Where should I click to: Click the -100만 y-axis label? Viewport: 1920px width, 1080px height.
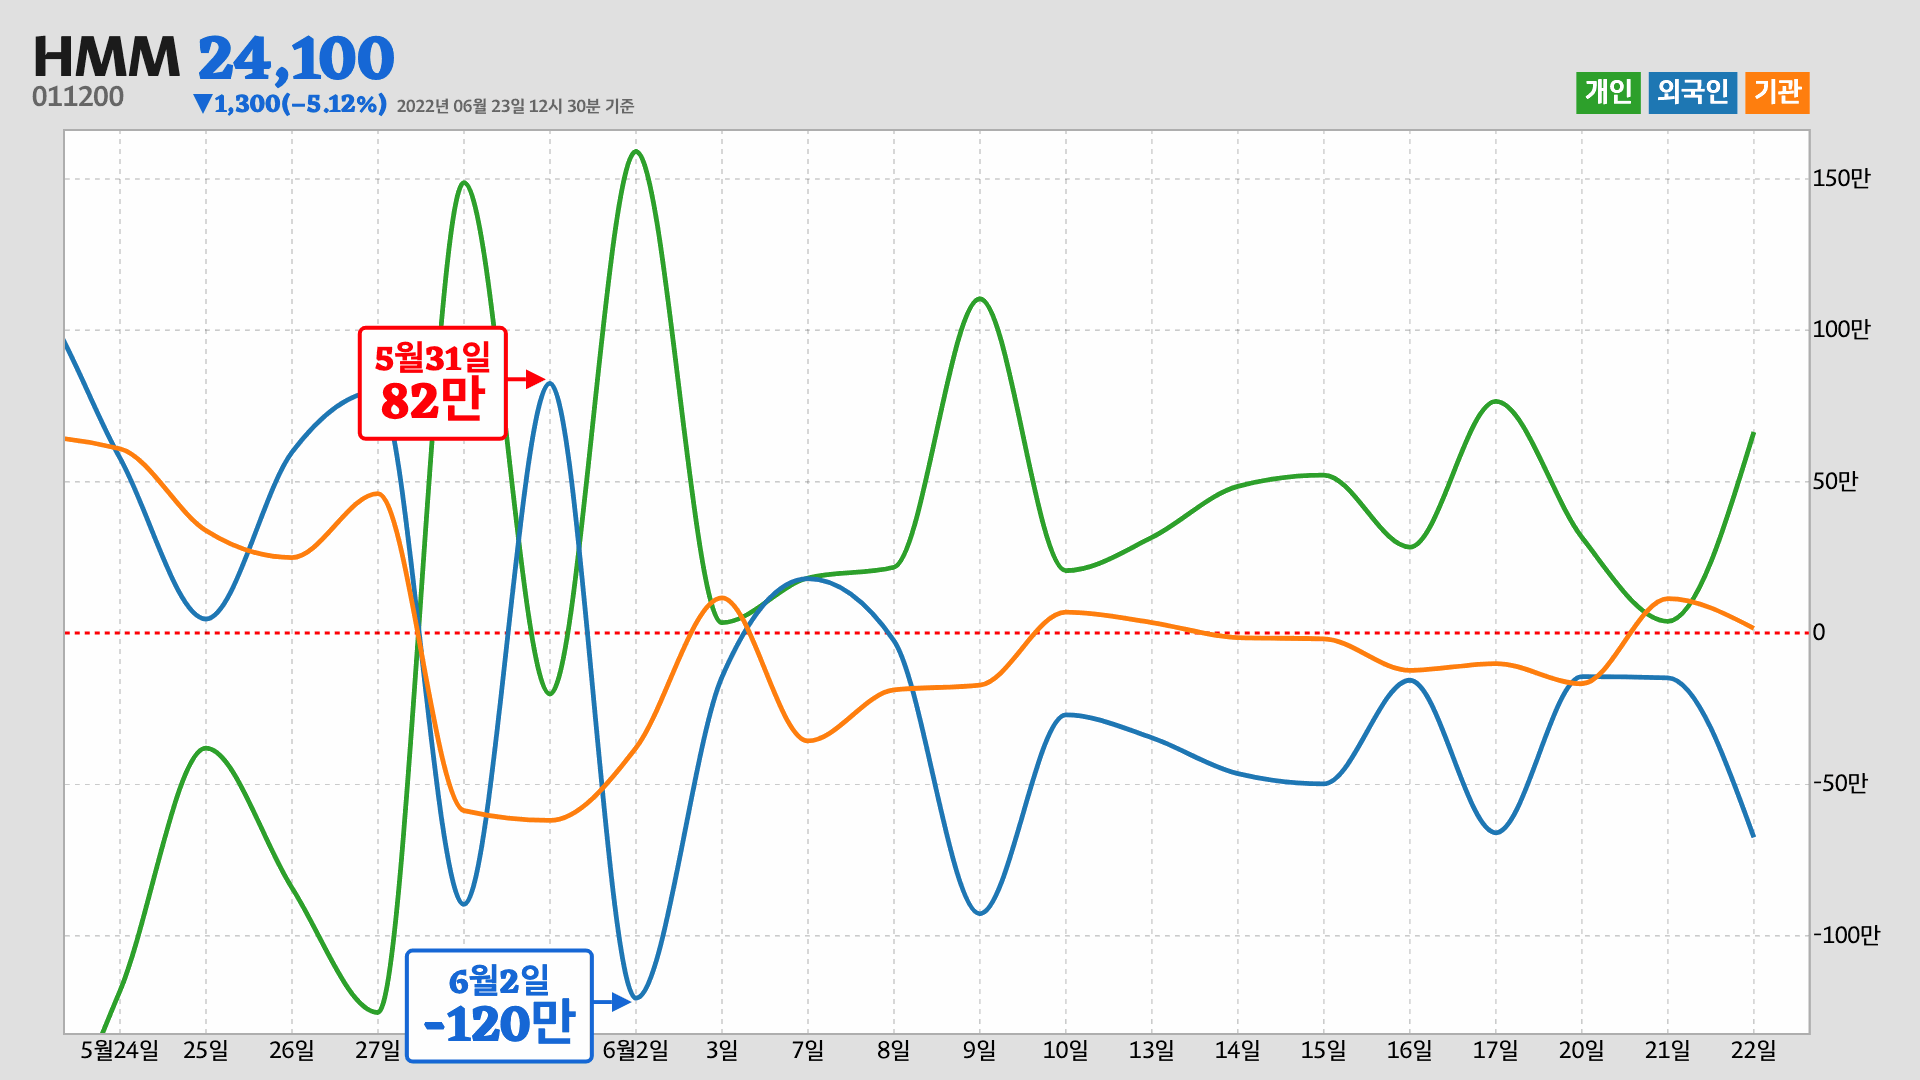coord(1846,936)
